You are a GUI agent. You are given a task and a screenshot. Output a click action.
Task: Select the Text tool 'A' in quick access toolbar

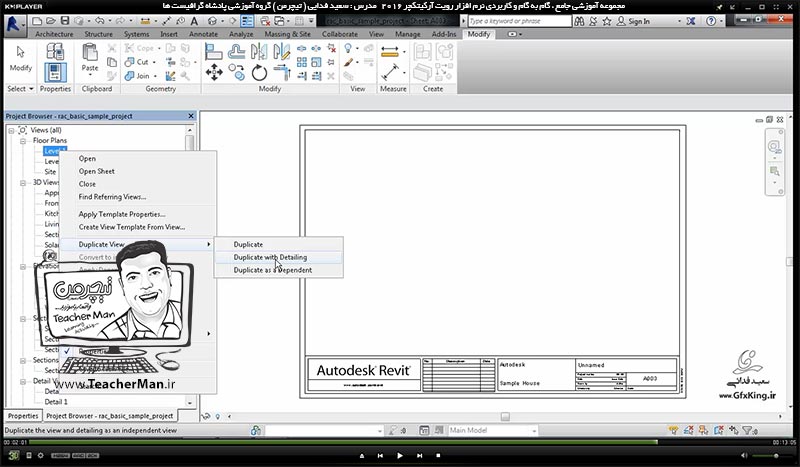(194, 21)
